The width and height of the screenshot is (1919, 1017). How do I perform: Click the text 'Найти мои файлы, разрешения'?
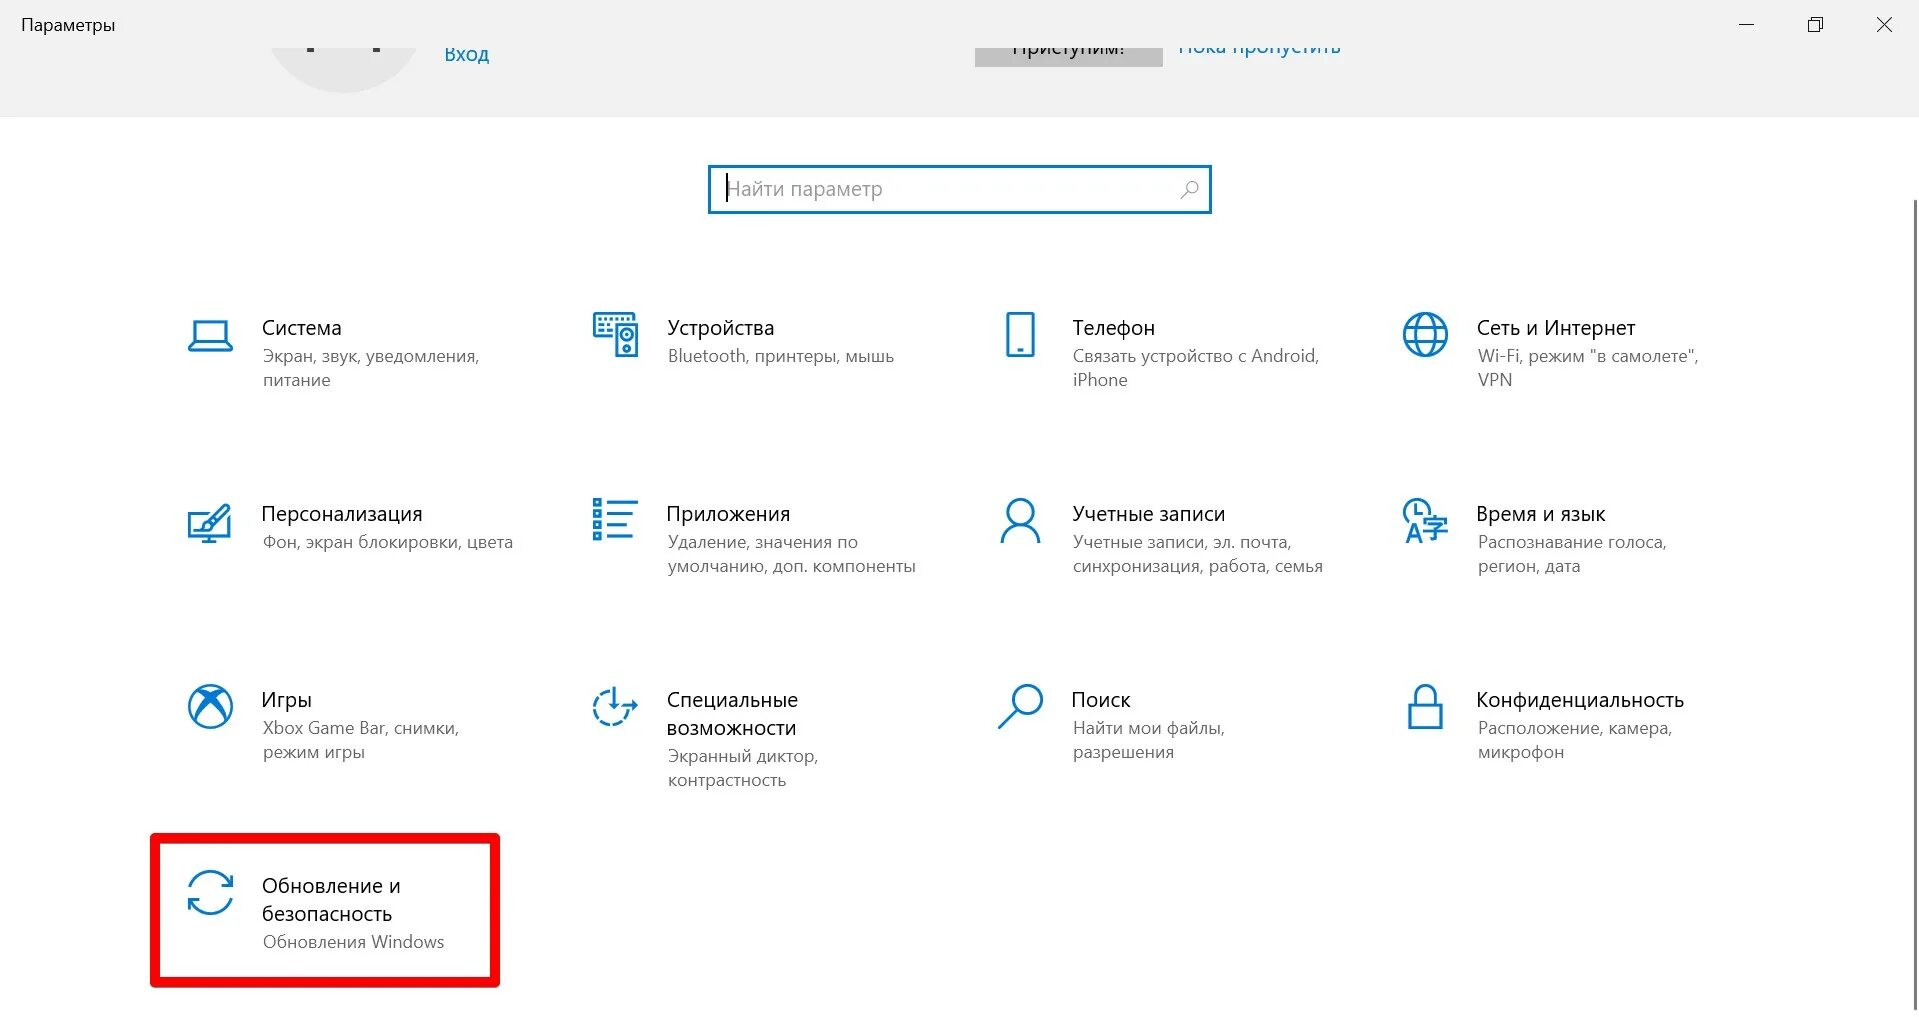[x=1148, y=740]
